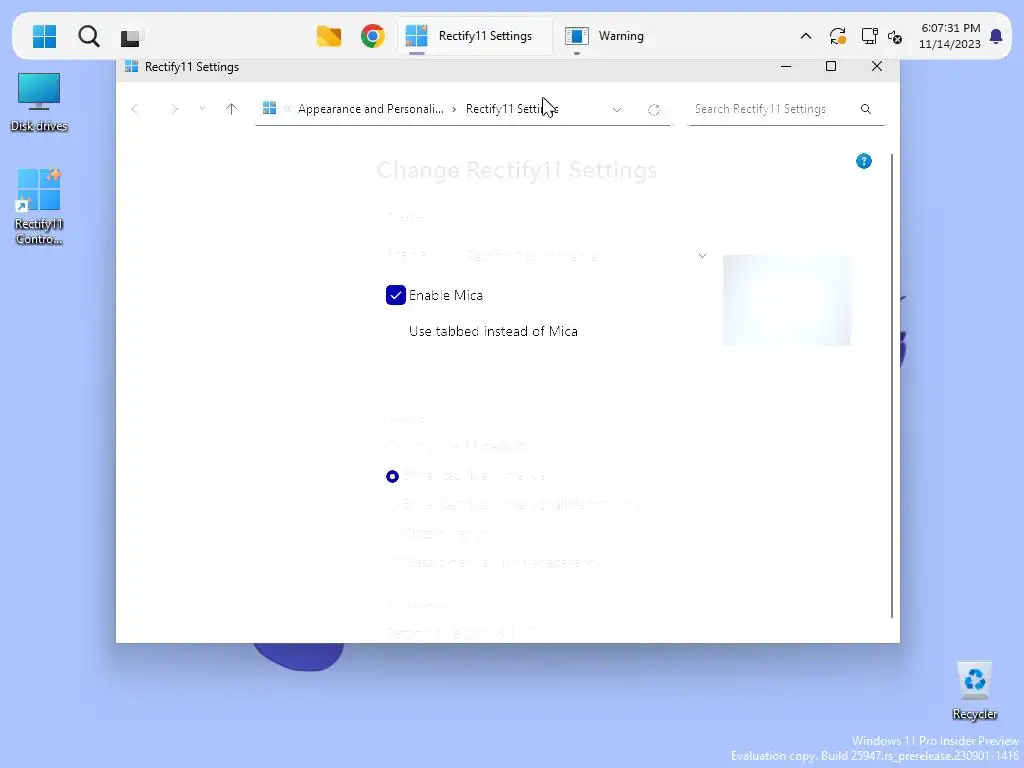
Task: Launch Google Chrome from the taskbar
Action: click(372, 36)
